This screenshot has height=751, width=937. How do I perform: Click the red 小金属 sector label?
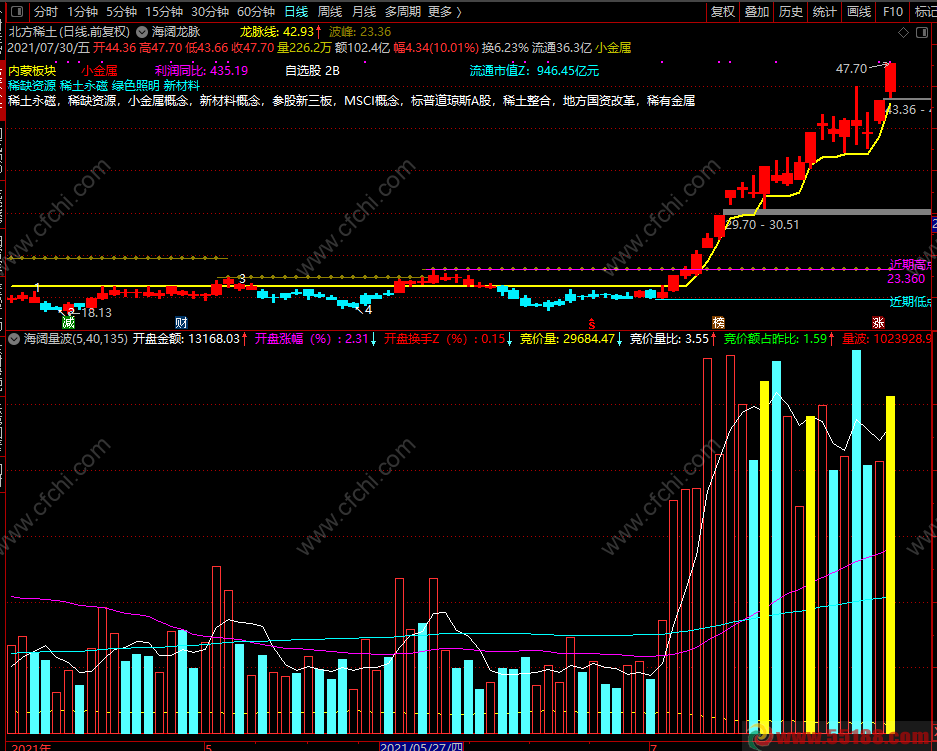[x=99, y=71]
